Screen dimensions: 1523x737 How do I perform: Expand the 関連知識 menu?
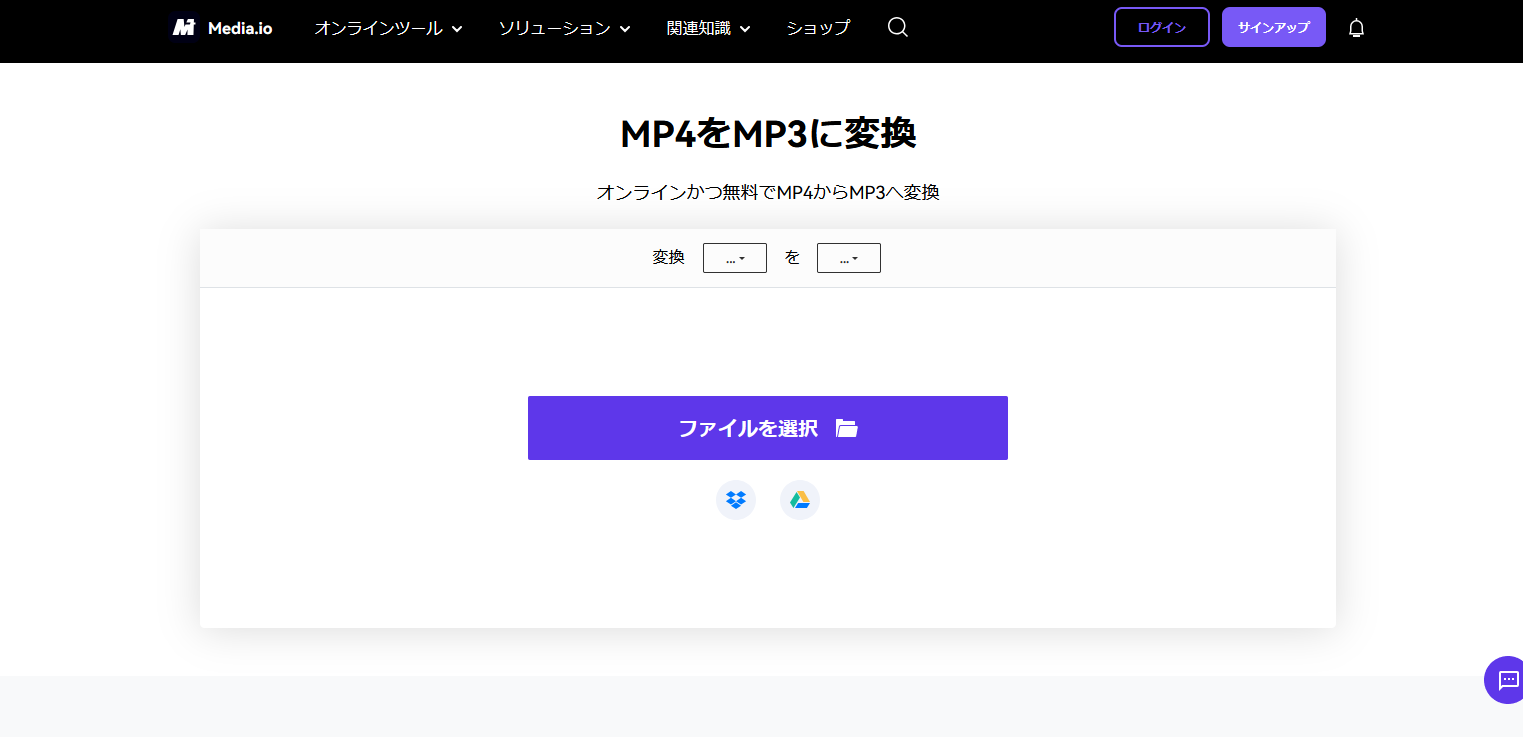708,28
